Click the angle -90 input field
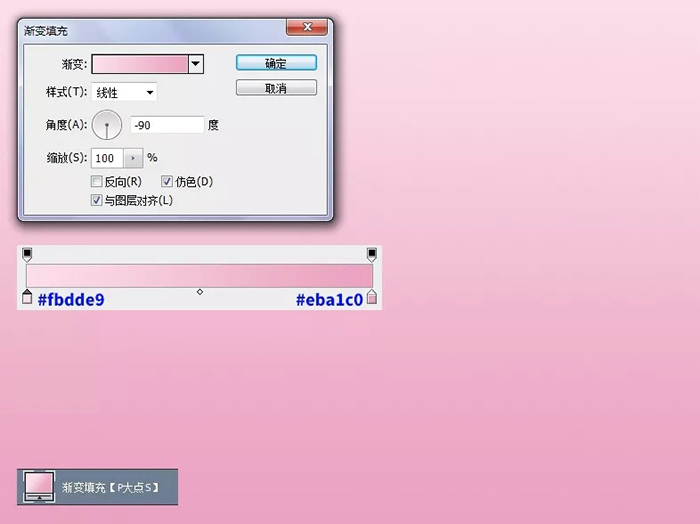 click(167, 125)
